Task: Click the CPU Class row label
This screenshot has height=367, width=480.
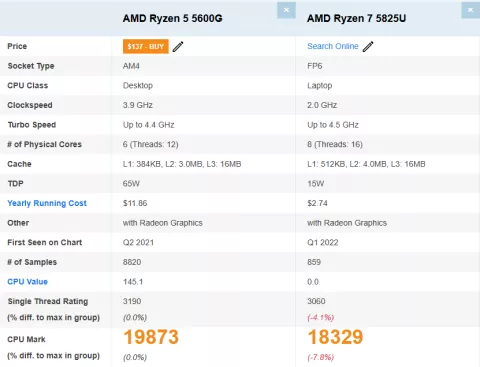Action: tap(28, 85)
